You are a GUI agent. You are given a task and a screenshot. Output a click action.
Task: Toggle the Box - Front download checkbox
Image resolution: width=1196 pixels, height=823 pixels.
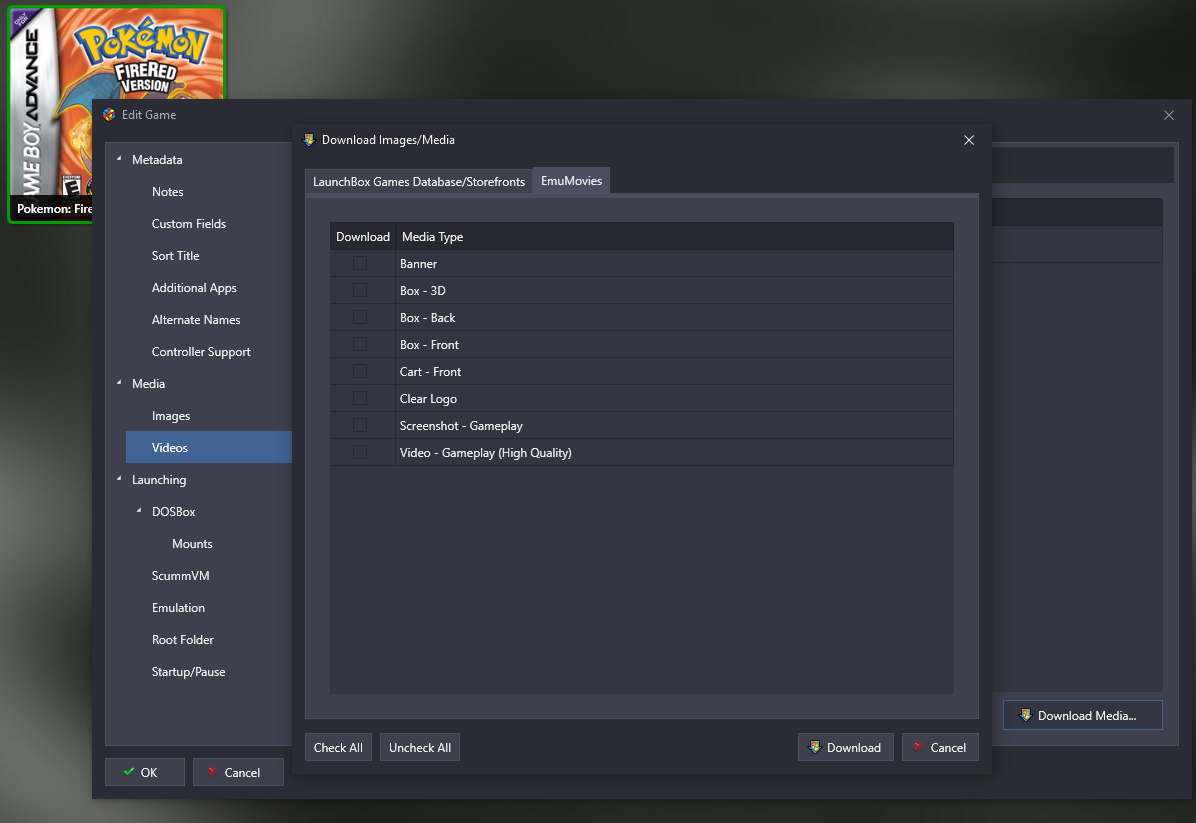tap(360, 345)
